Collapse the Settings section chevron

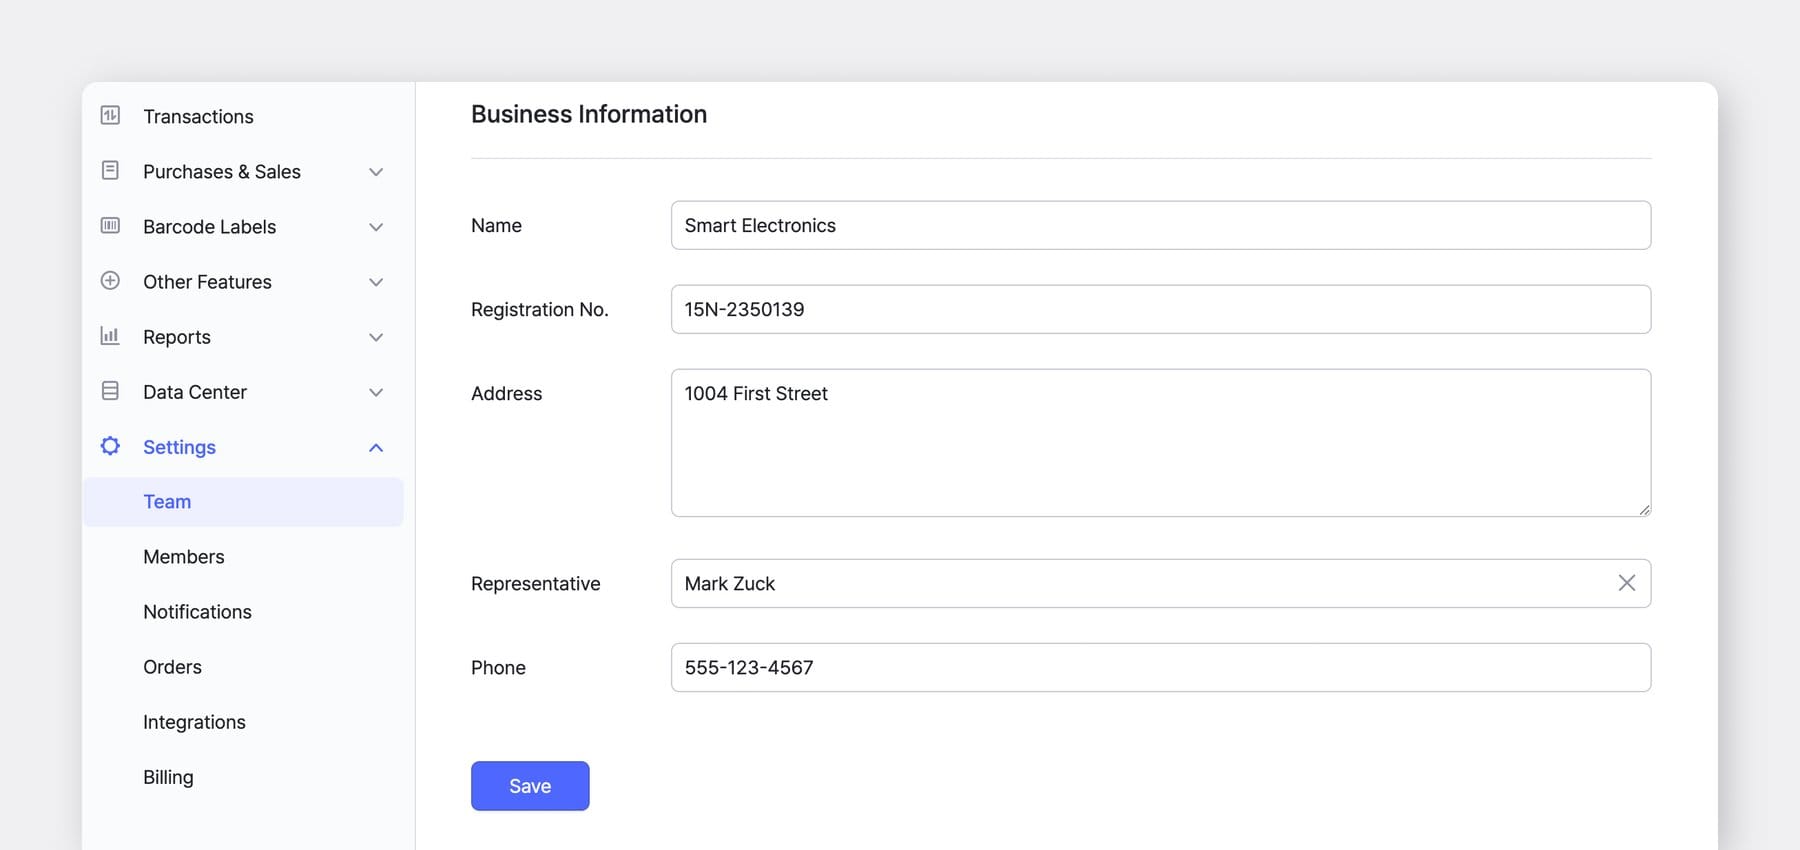(376, 447)
